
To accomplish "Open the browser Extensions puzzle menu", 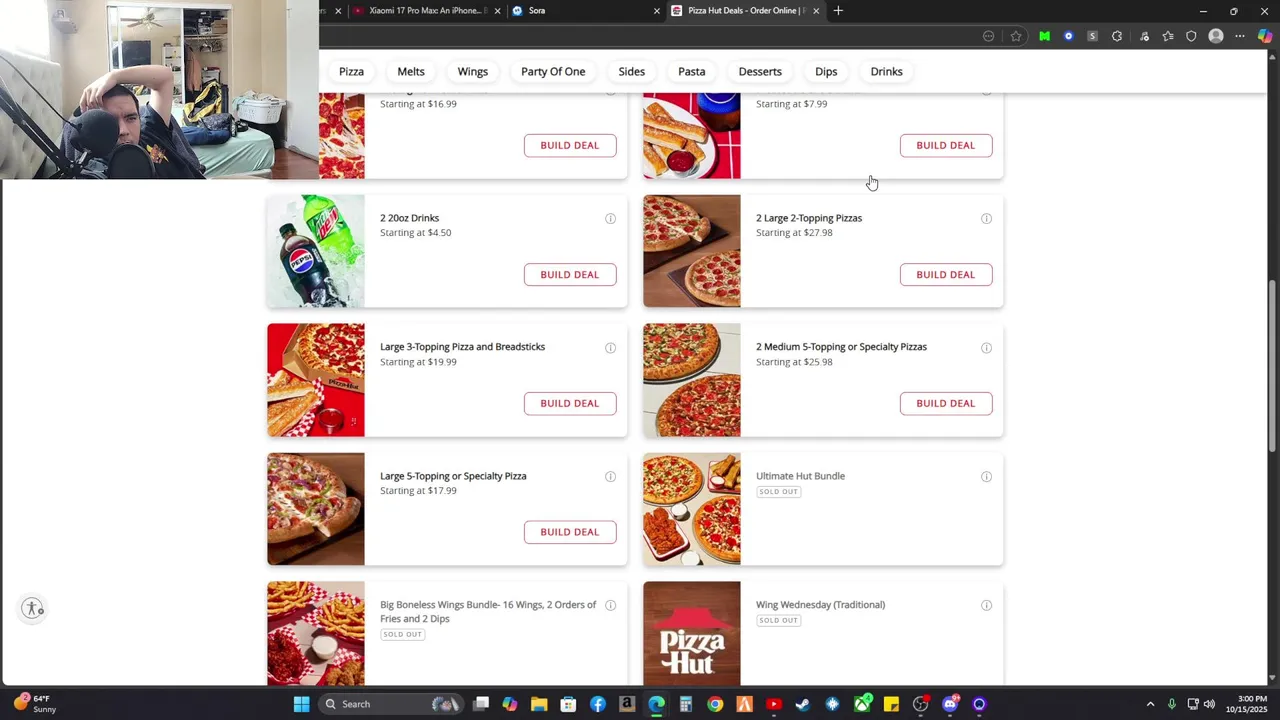I will [x=1117, y=36].
